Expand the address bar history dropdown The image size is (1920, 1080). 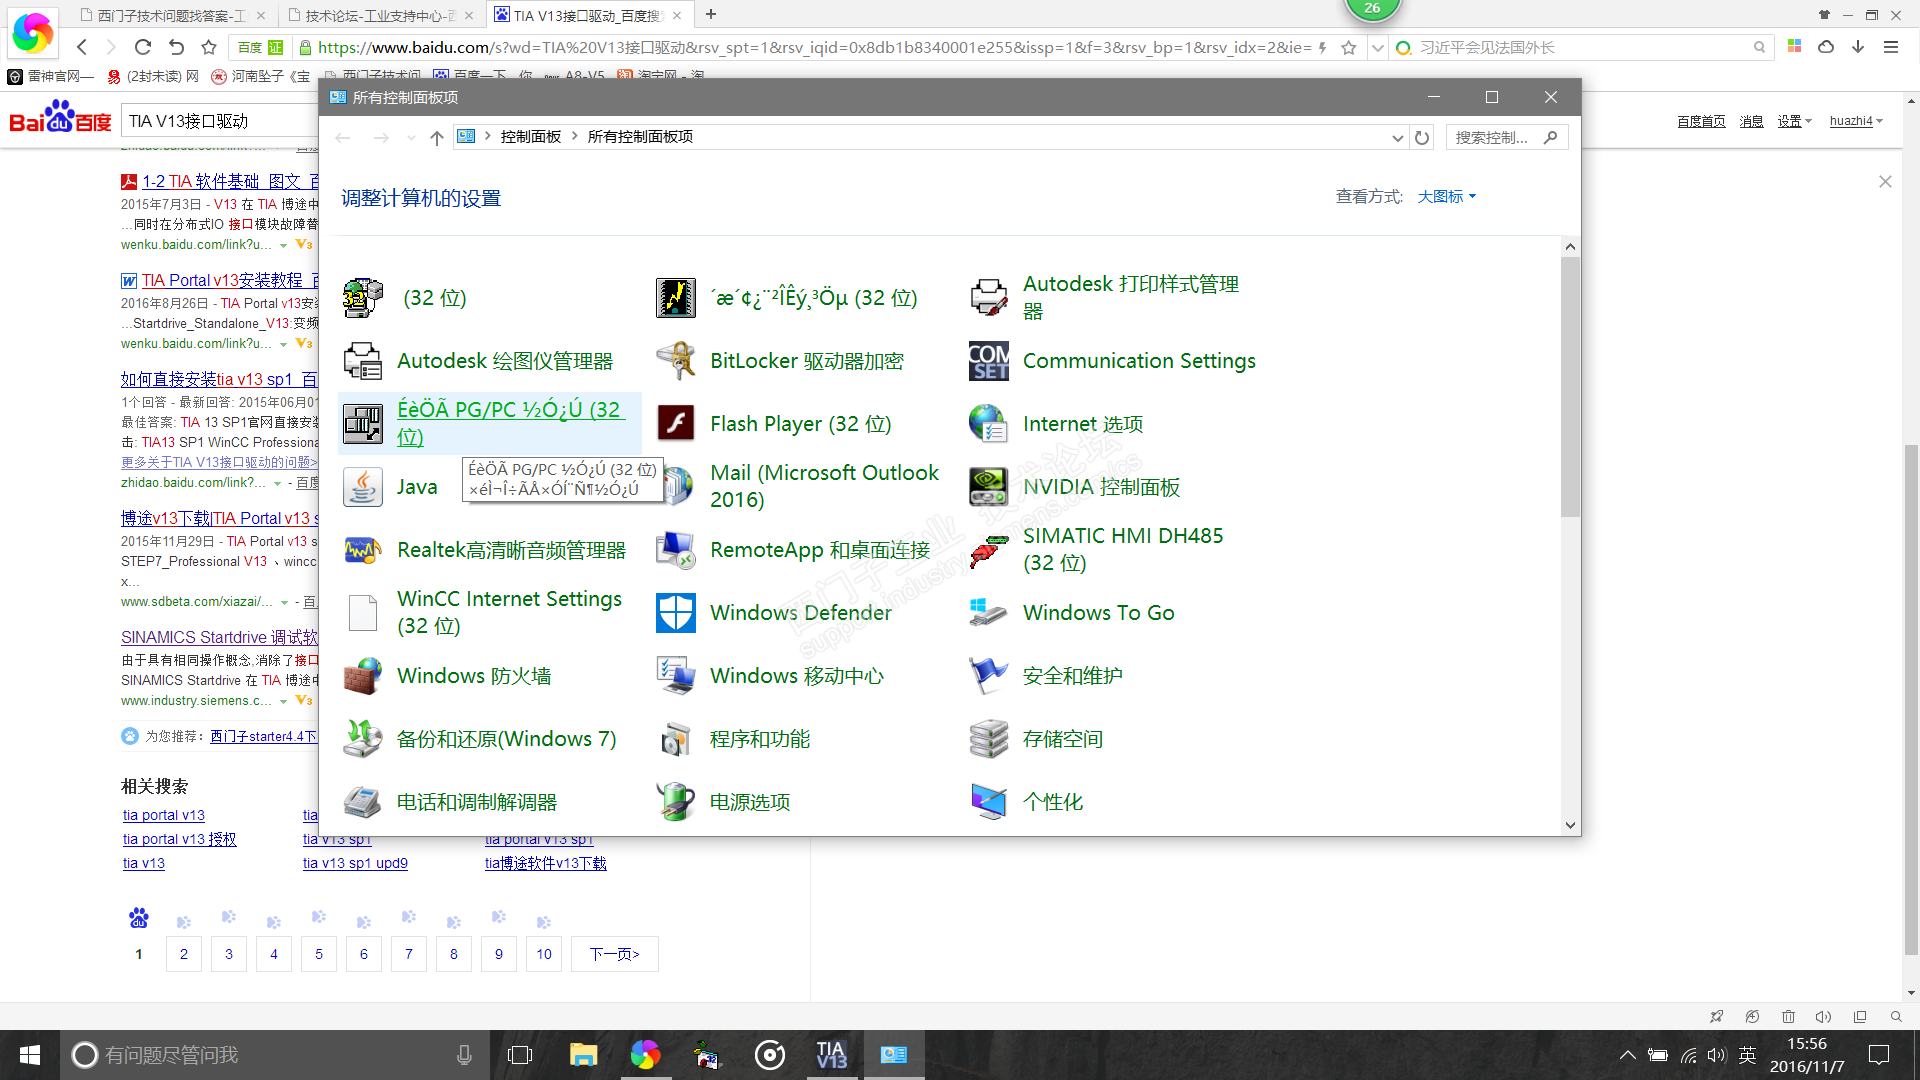point(1397,138)
